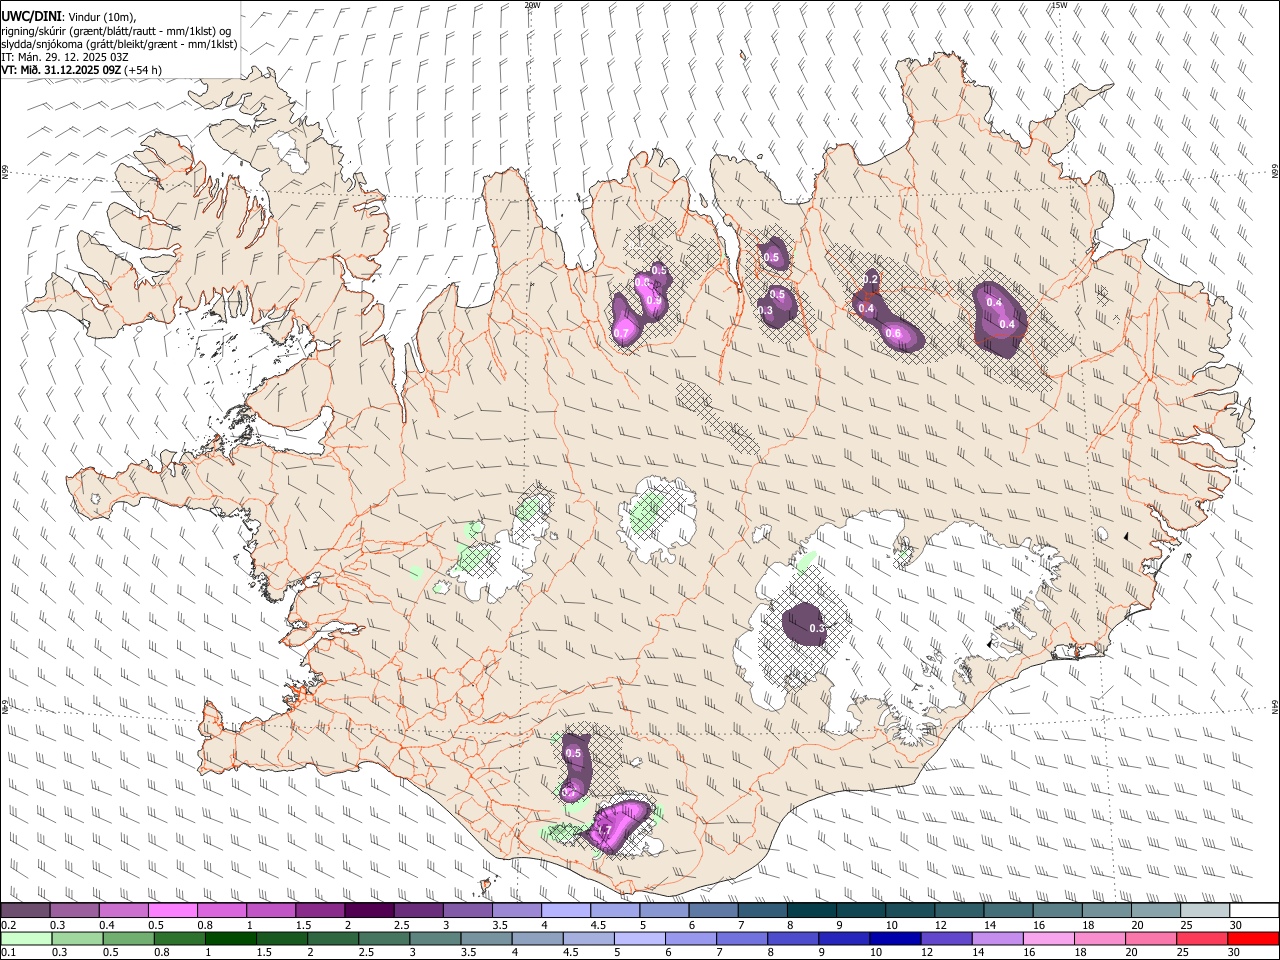The height and width of the screenshot is (960, 1280).
Task: Pick the lower legend green swatch labelled 0.5
Action: 128,938
